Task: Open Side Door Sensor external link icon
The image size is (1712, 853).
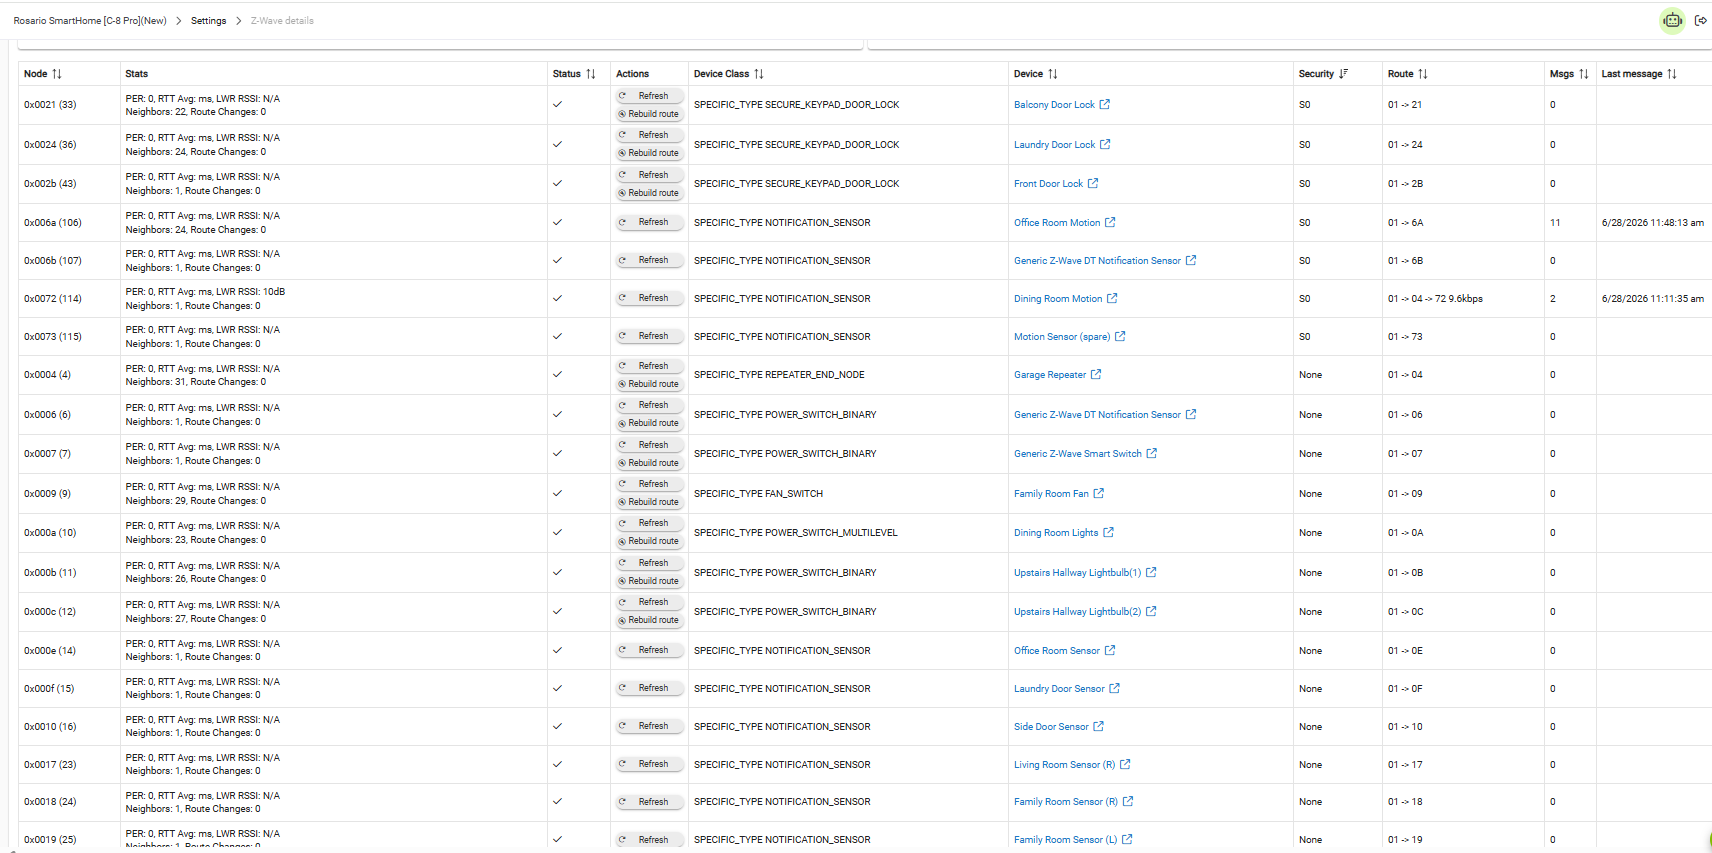Action: coord(1099,726)
